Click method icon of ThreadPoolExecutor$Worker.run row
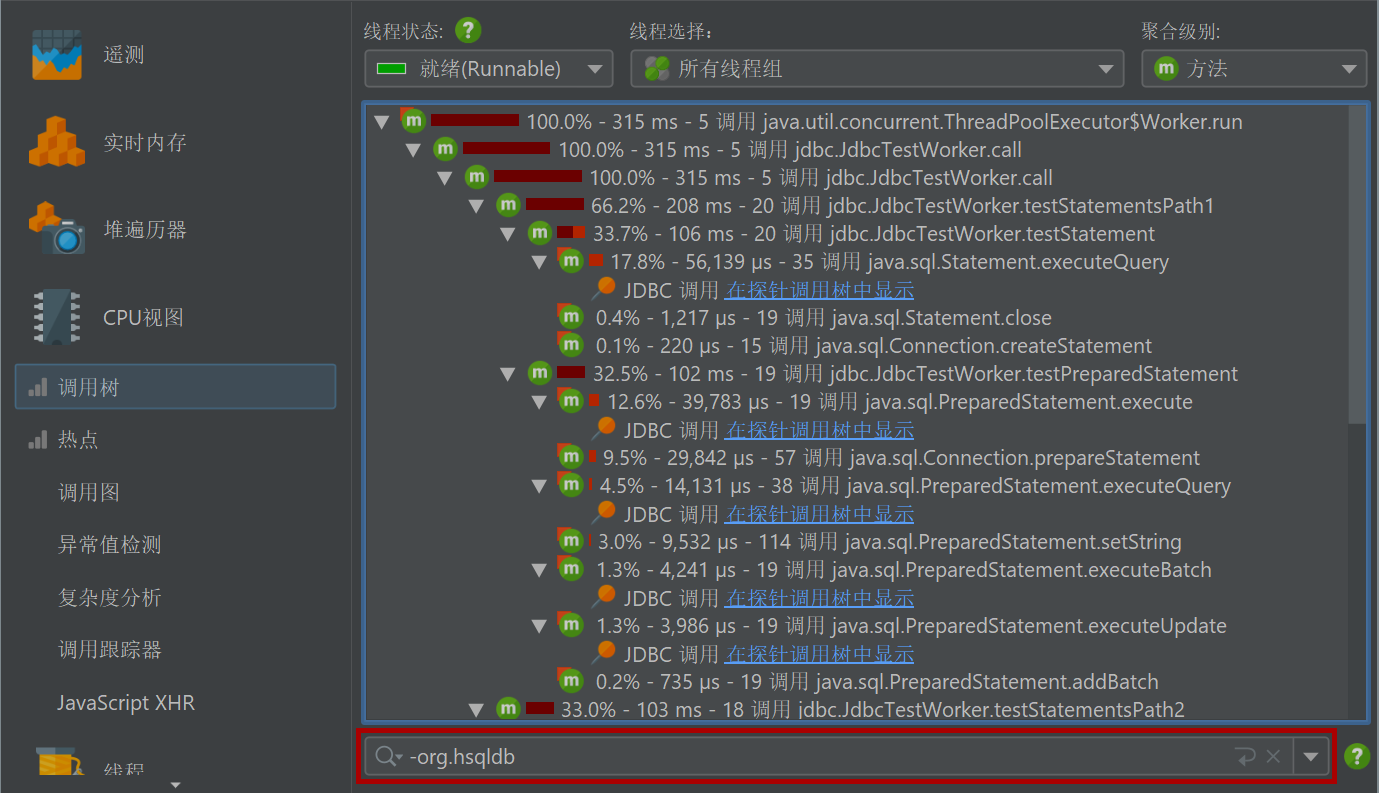 413,121
